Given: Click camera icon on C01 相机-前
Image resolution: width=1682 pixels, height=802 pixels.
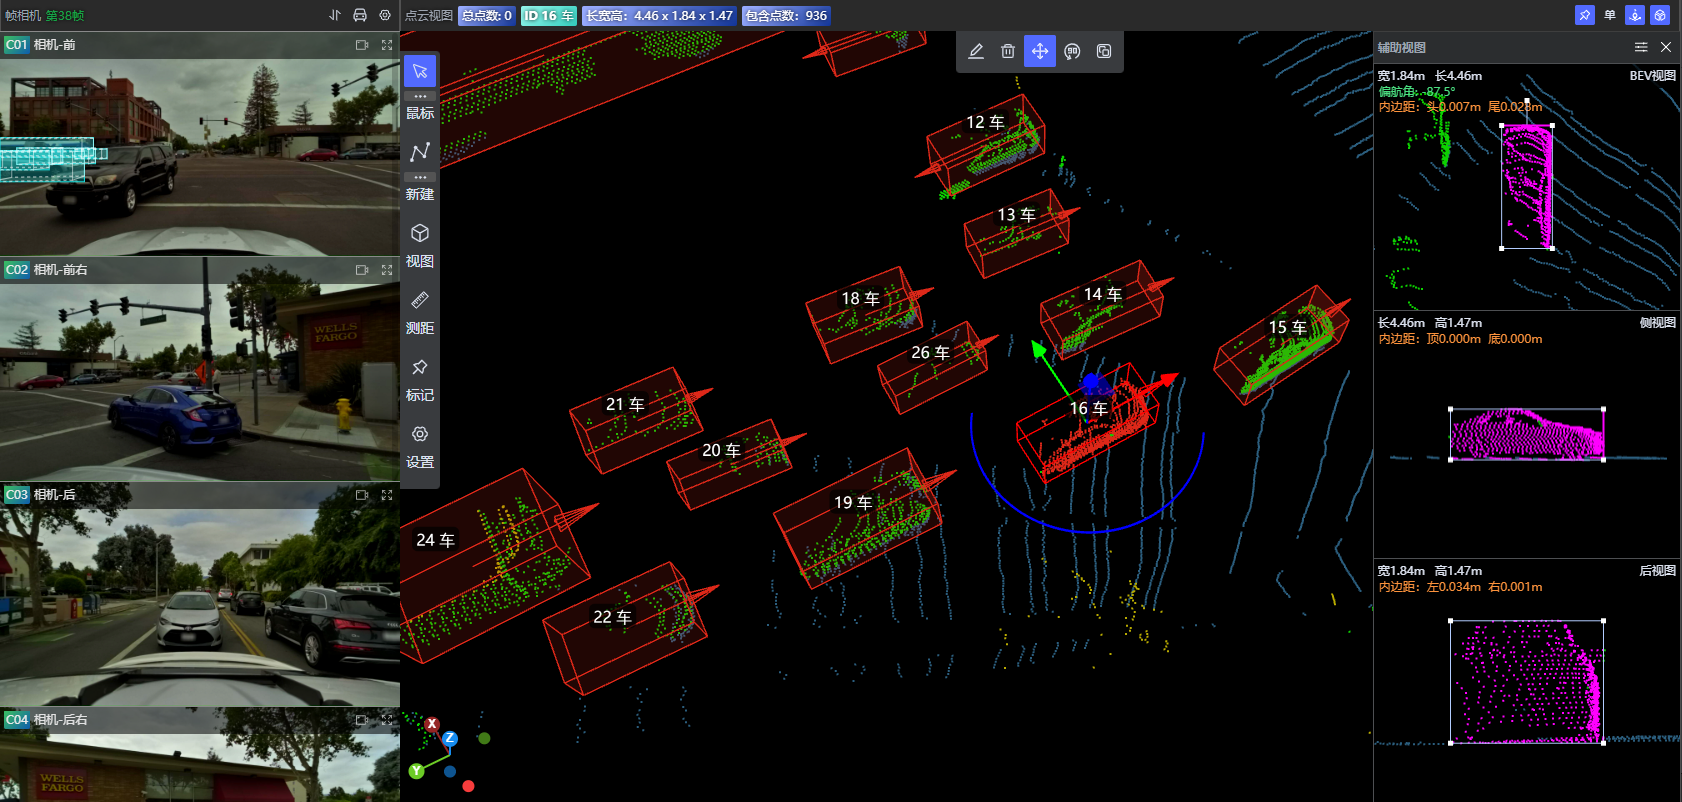Looking at the screenshot, I should [x=362, y=45].
